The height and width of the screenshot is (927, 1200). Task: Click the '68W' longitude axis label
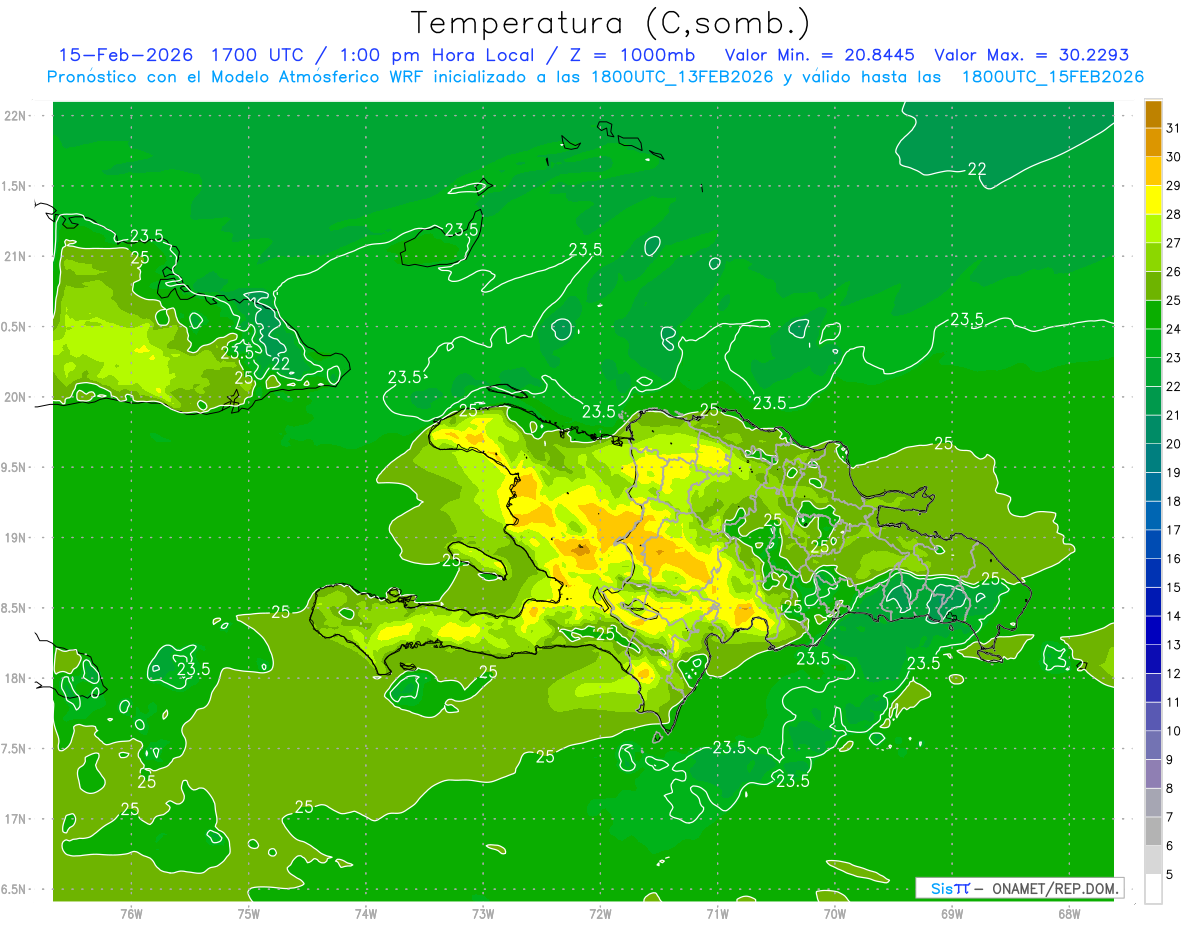tap(1069, 913)
